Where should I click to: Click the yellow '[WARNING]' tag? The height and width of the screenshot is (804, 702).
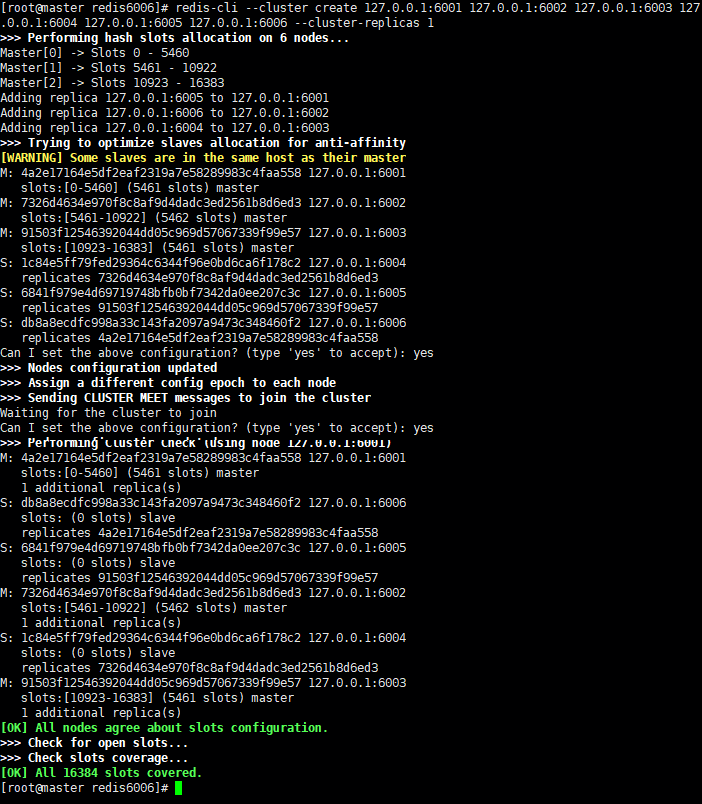point(31,158)
